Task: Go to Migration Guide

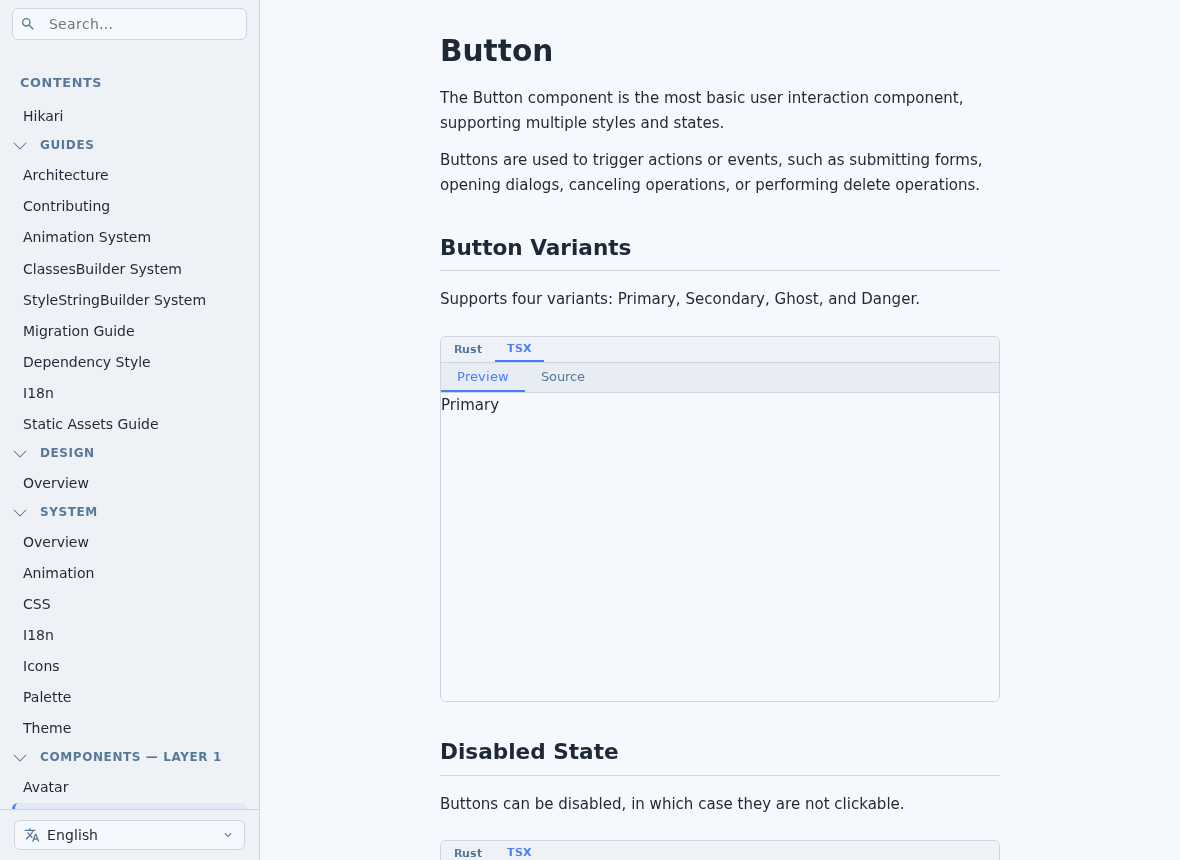Action: pos(78,331)
